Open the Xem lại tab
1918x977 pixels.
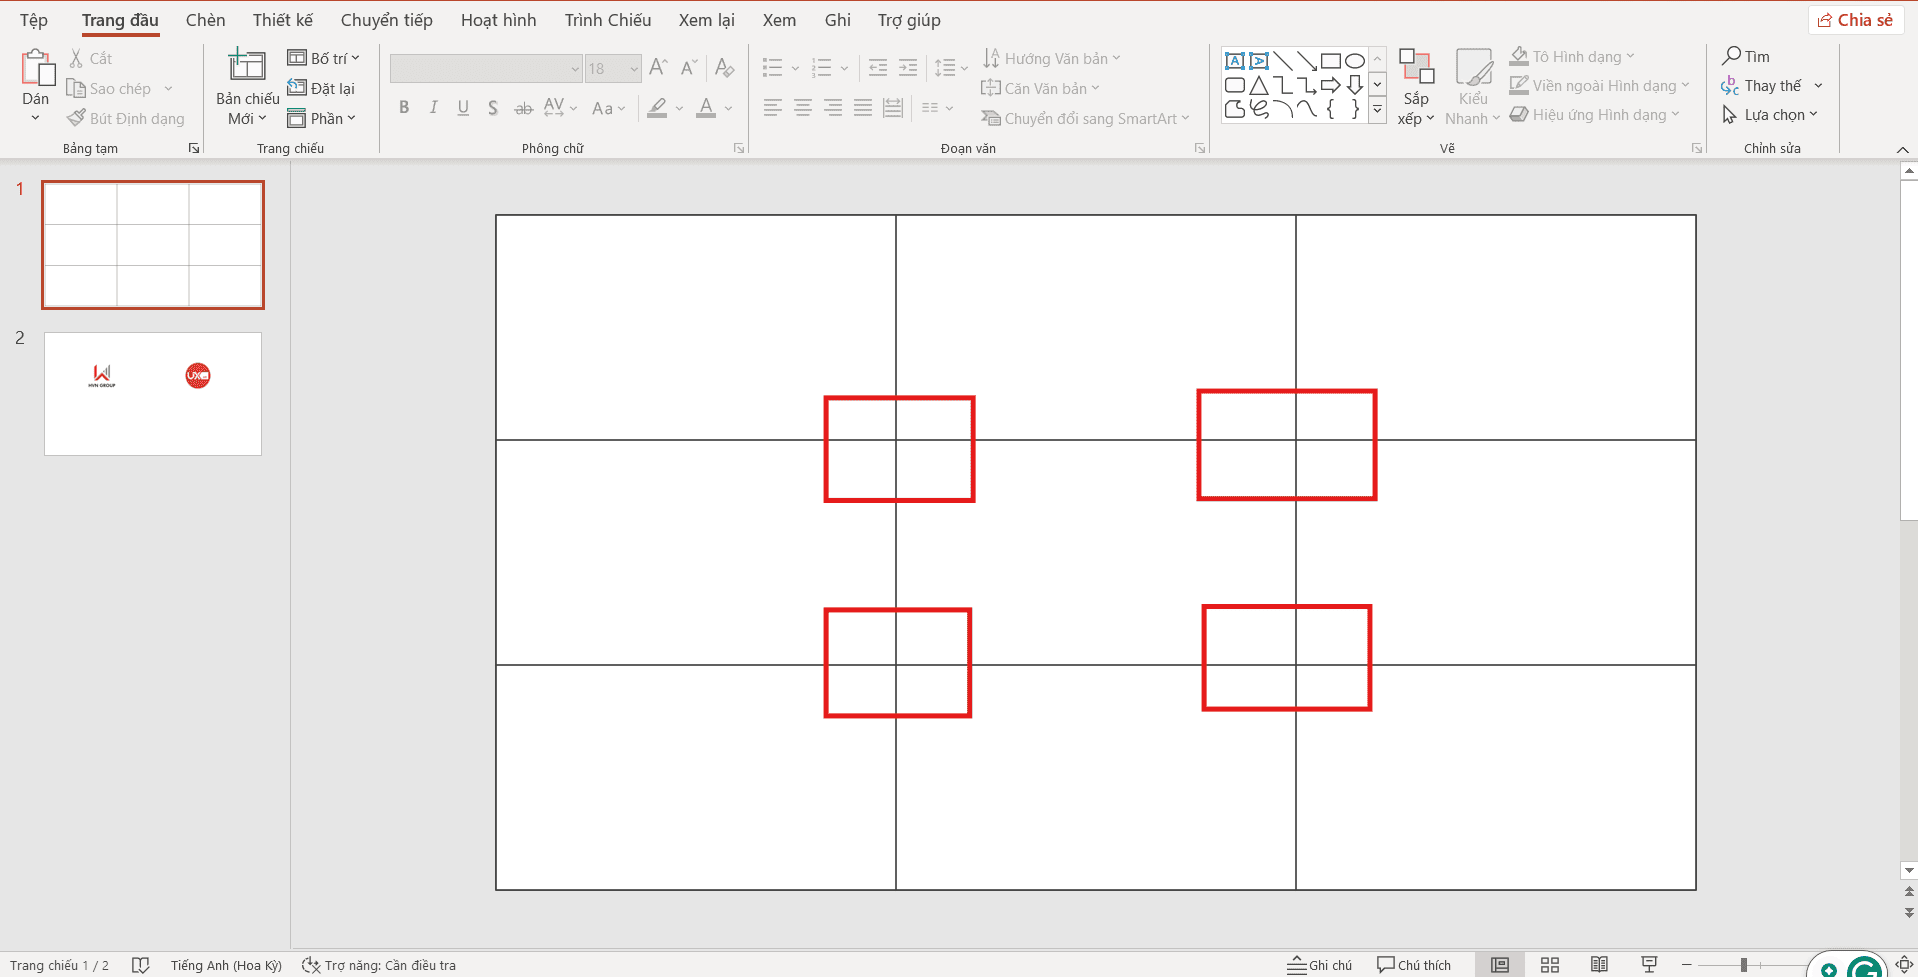click(x=706, y=19)
